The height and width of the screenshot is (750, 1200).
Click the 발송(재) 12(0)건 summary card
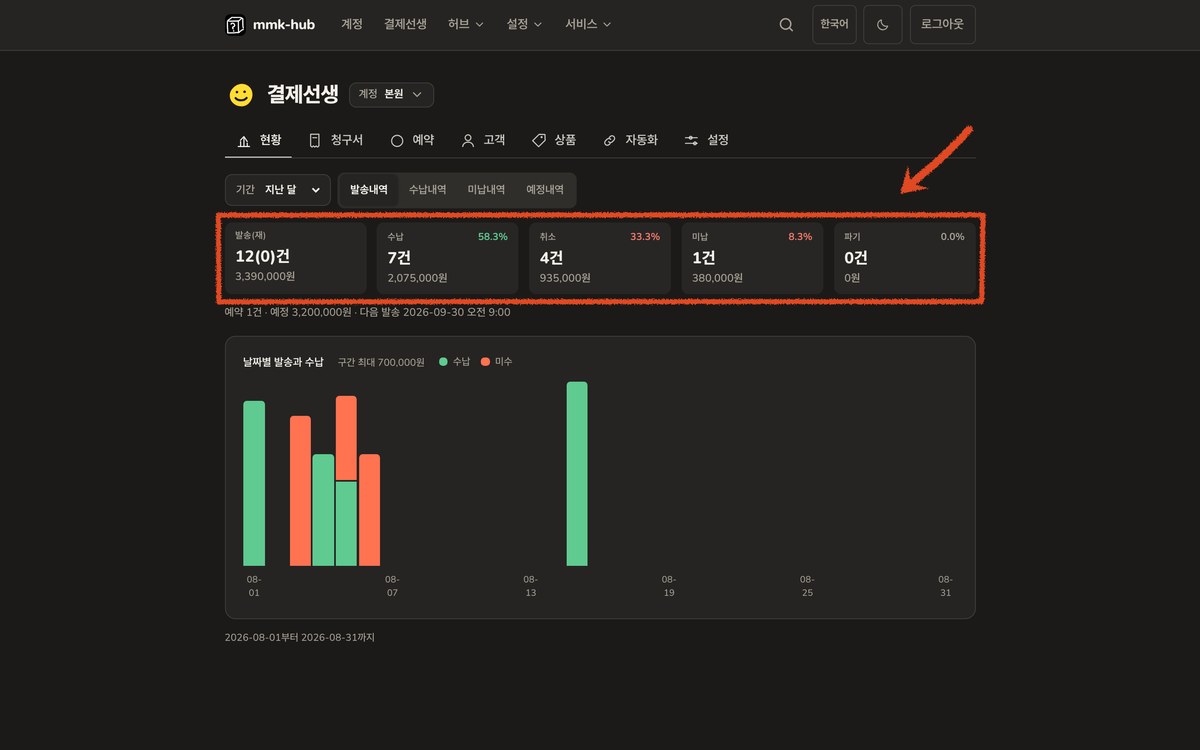(x=296, y=258)
